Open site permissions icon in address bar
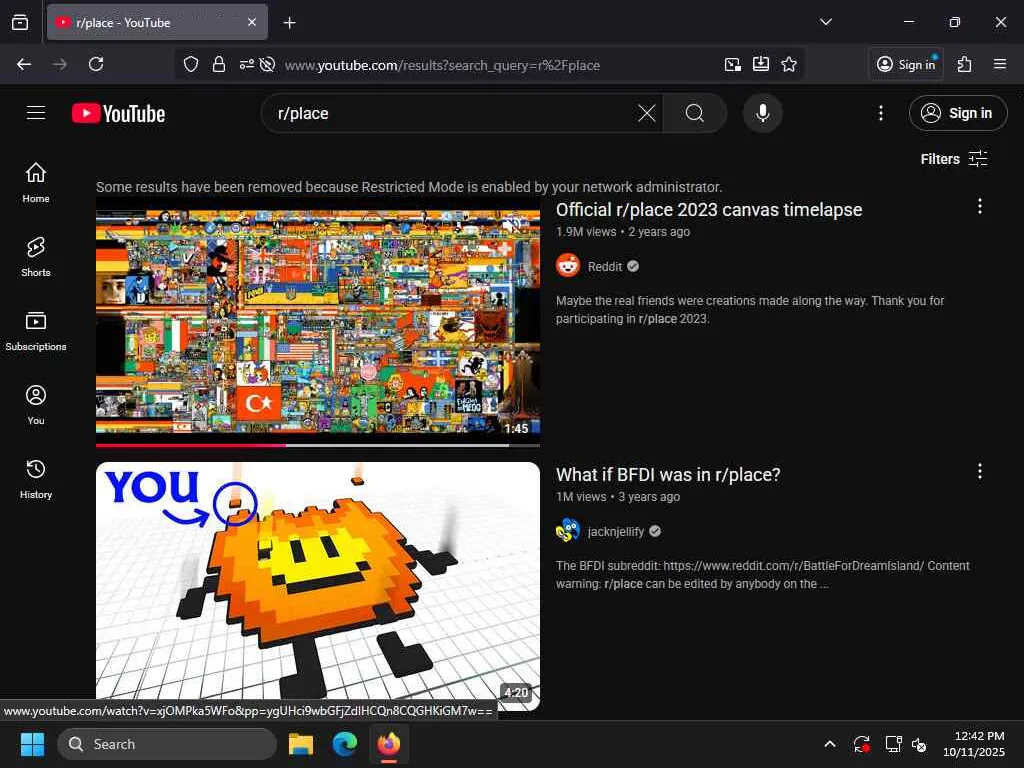The width and height of the screenshot is (1024, 768). [x=247, y=64]
